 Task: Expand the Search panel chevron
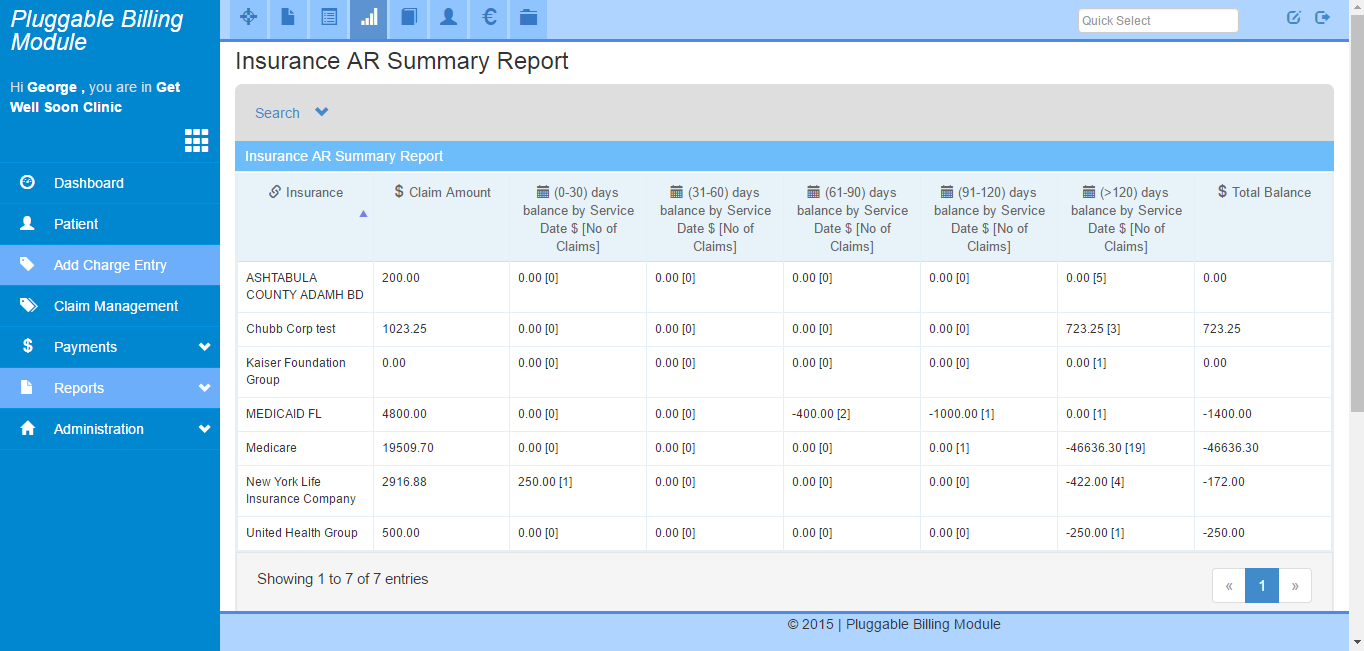tap(321, 112)
